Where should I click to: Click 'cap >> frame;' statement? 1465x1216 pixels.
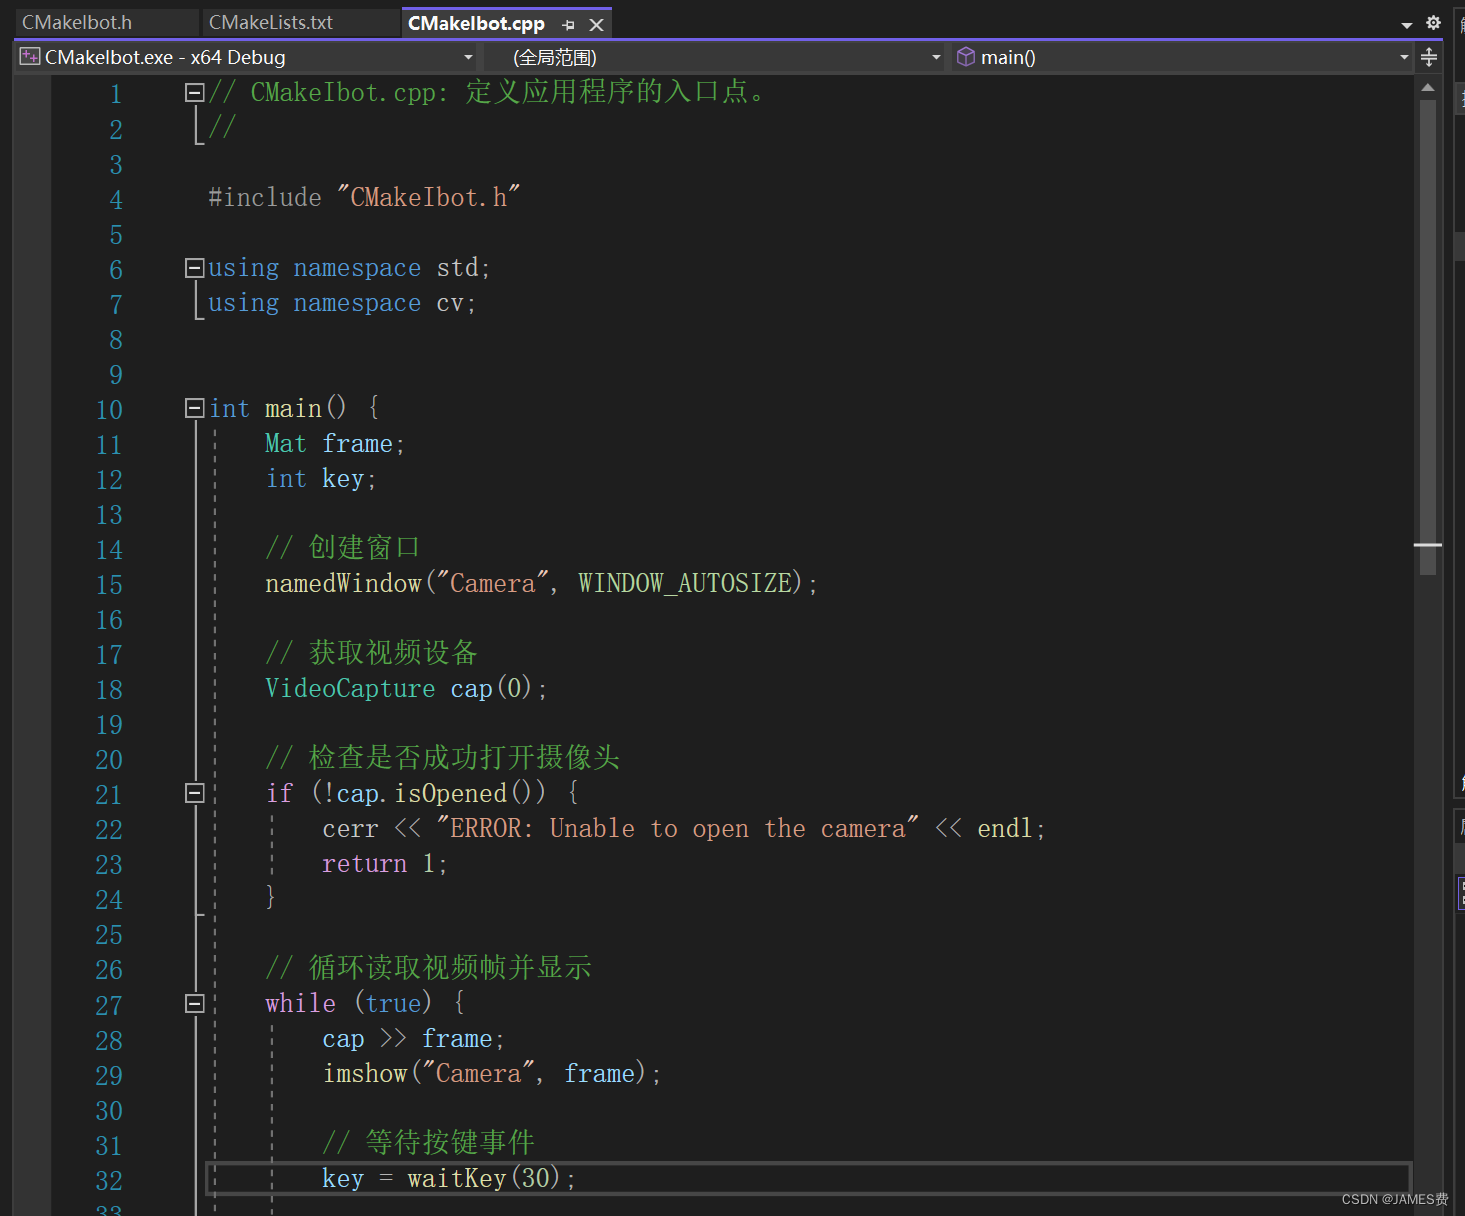pyautogui.click(x=413, y=1039)
